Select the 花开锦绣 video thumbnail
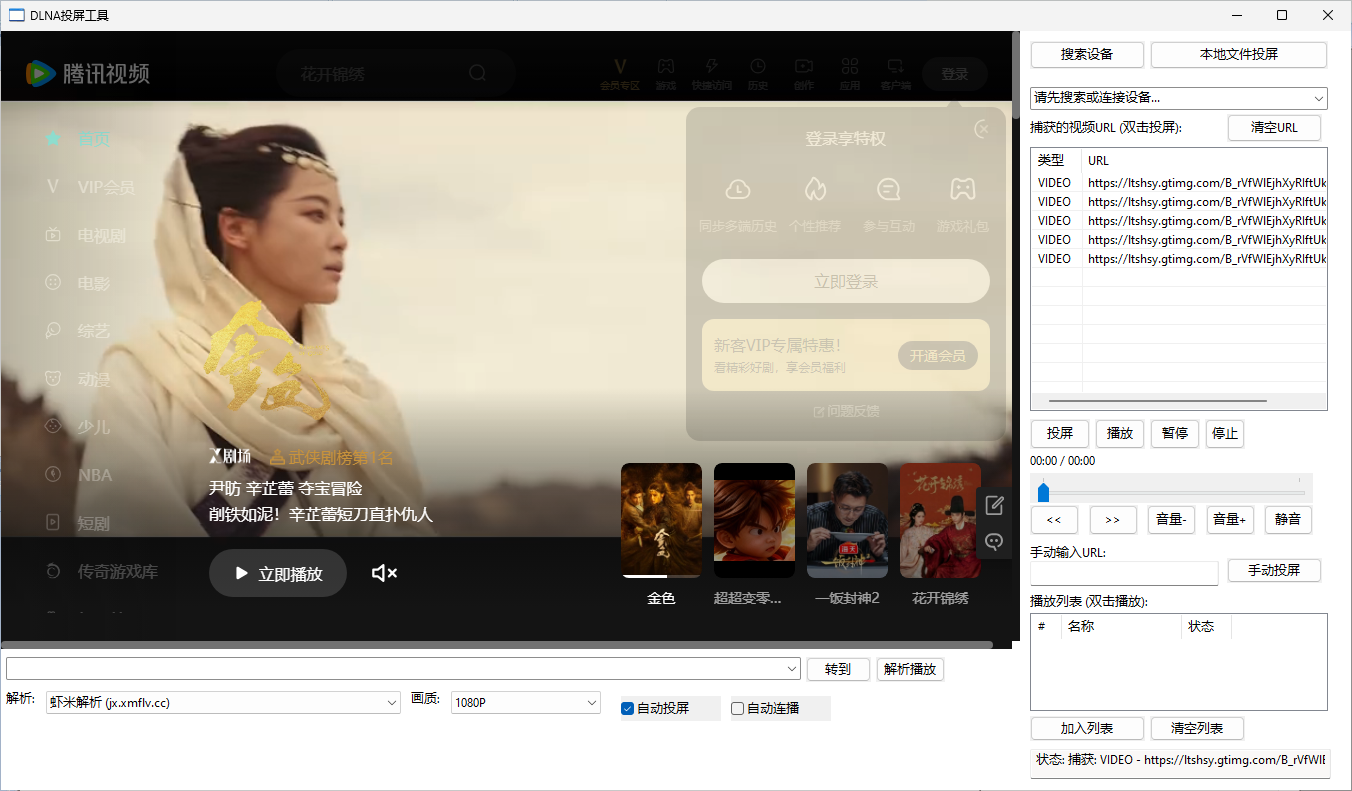Image resolution: width=1352 pixels, height=791 pixels. (940, 520)
